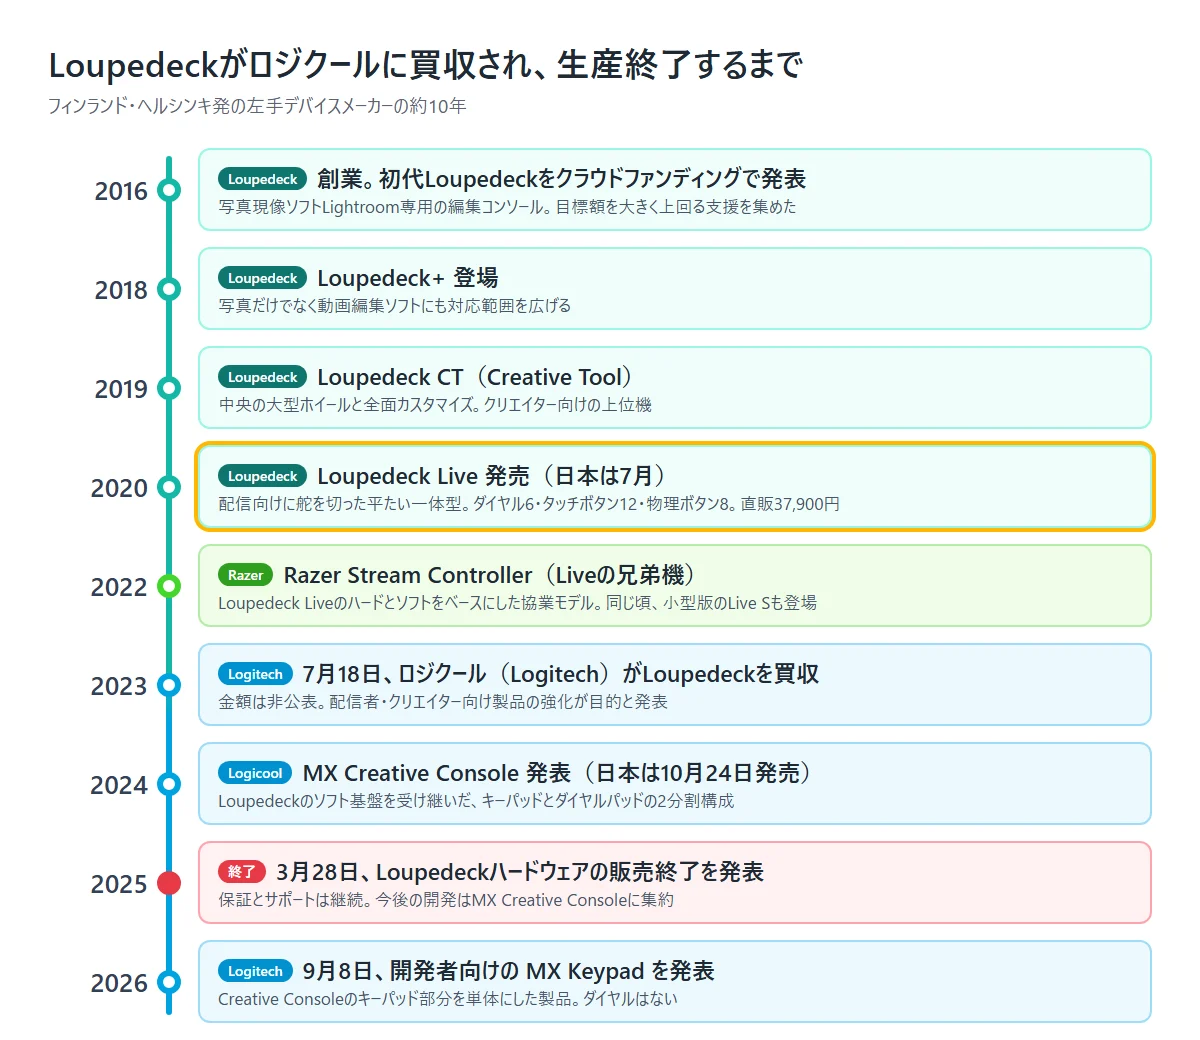Click the title Razer Stream Controller（Liveの兄弟機）
This screenshot has height=1040, width=1200.
click(x=491, y=575)
